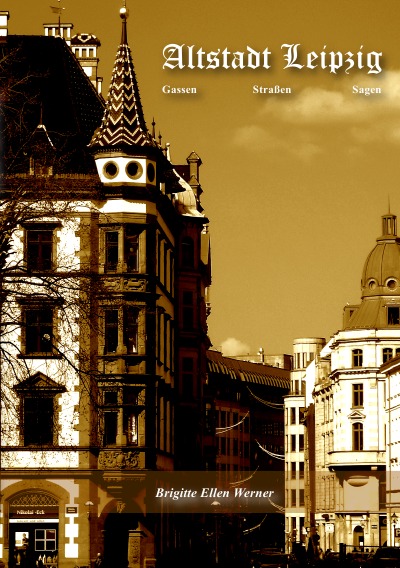The width and height of the screenshot is (400, 568).
Task: Click the 'Nikolai-Eck' shop sign
Action: 34,513
